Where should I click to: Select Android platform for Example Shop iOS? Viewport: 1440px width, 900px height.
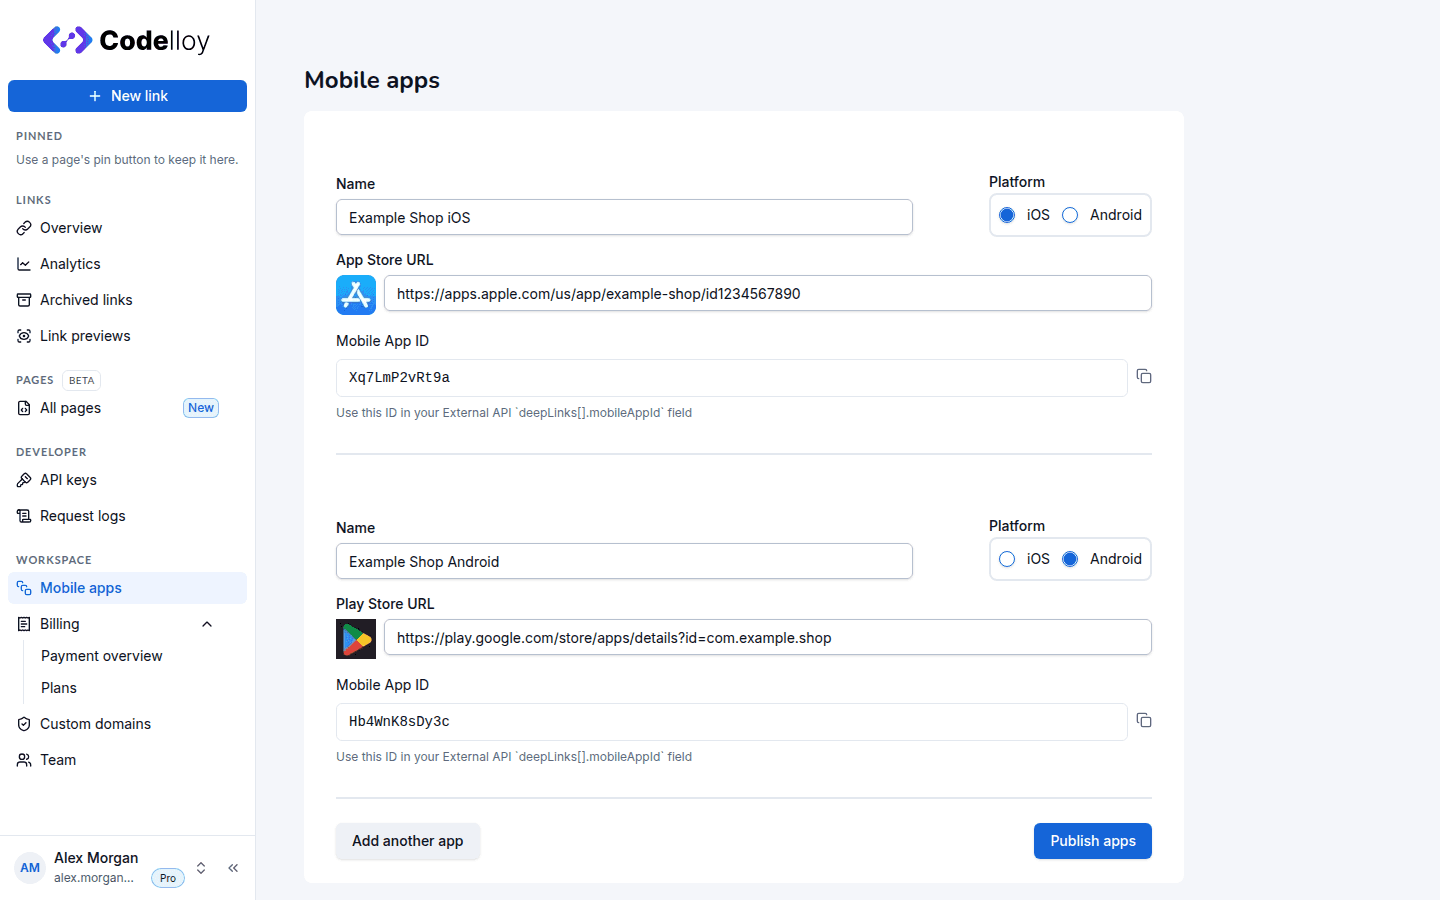point(1070,215)
